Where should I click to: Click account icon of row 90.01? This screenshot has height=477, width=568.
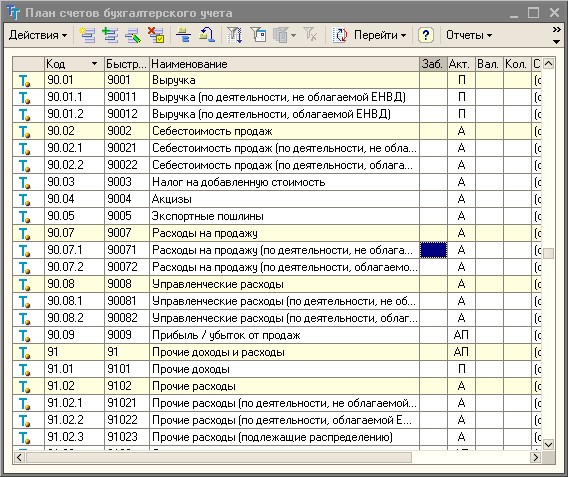click(x=24, y=80)
